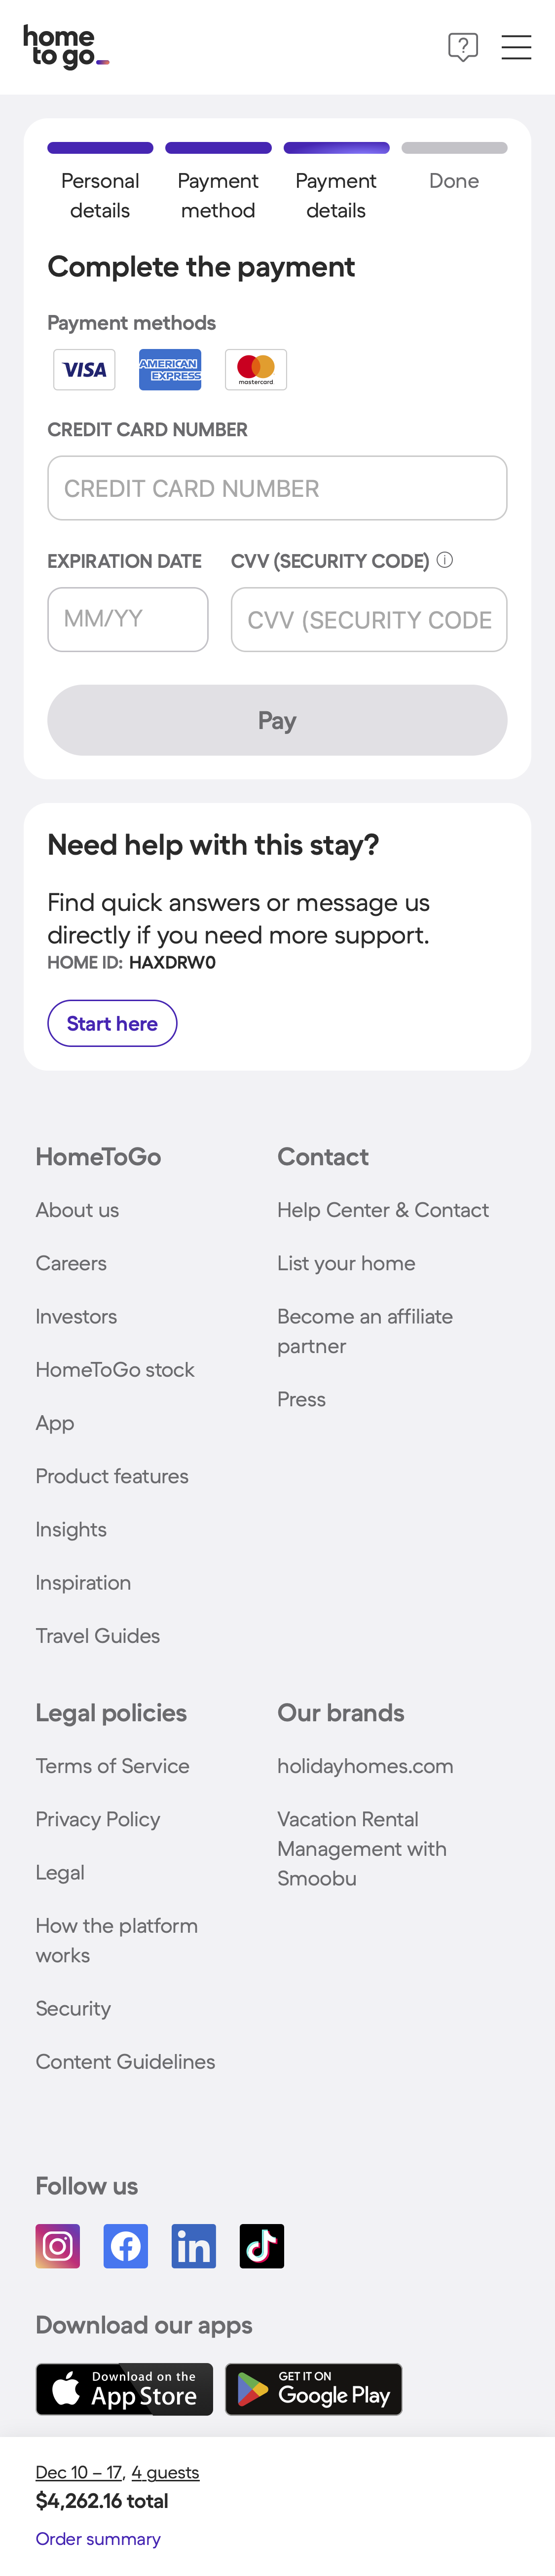555x2576 pixels.
Task: Click the Payment details progress bar
Action: pos(336,147)
